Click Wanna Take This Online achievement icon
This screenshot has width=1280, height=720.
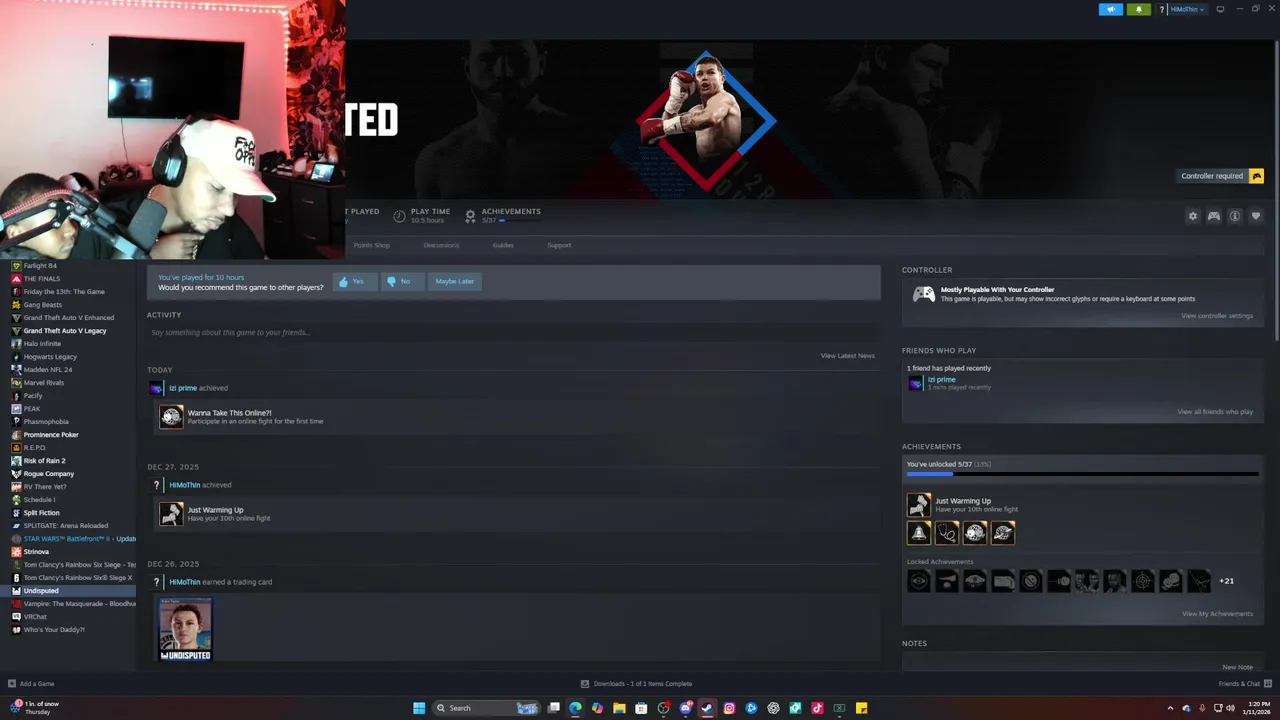tap(172, 417)
